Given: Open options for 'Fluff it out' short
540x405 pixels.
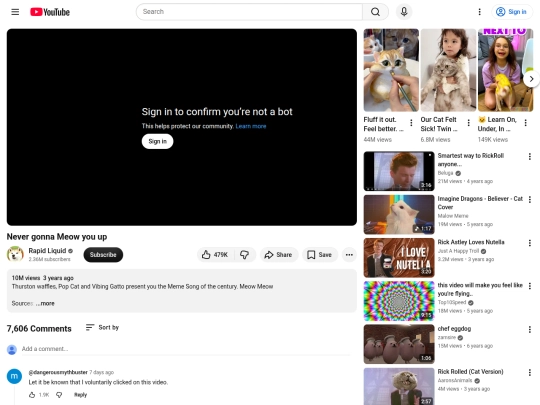Looking at the screenshot, I should (x=411, y=123).
